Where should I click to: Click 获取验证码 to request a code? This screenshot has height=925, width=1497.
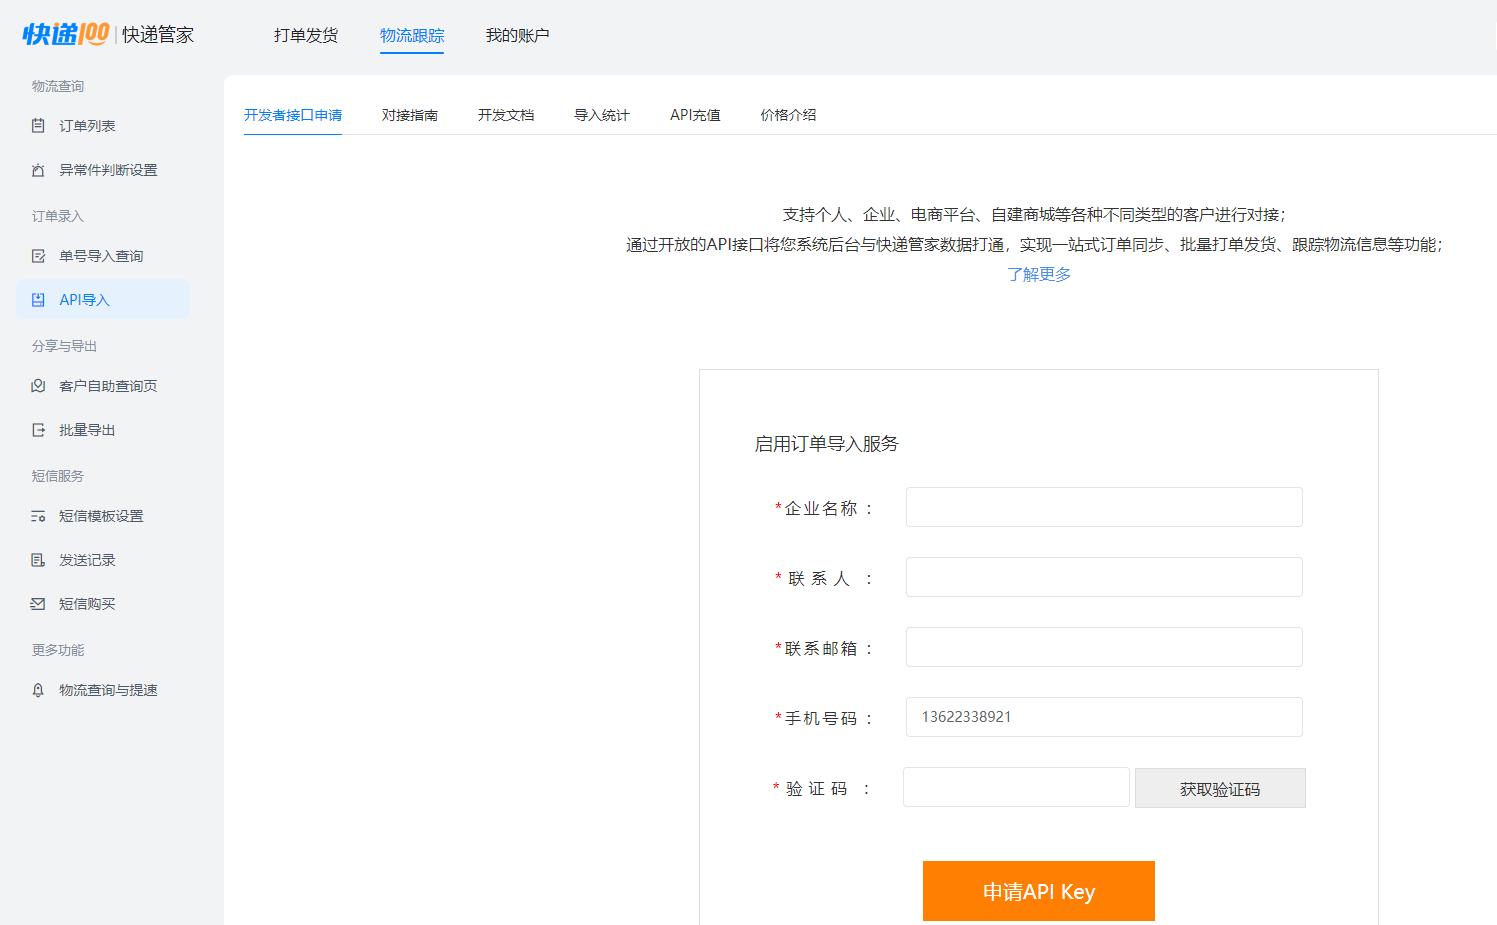1219,788
